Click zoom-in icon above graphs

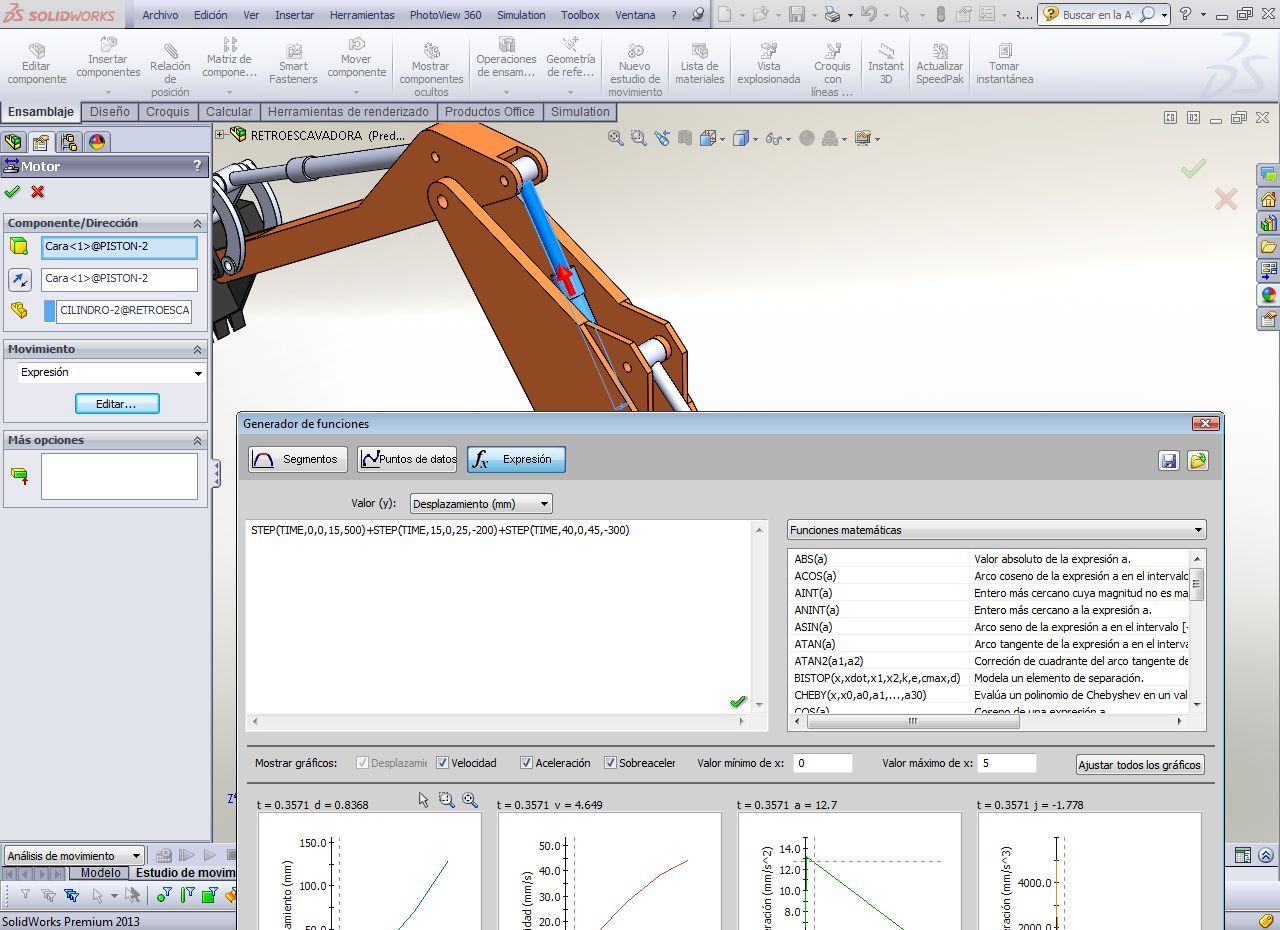[470, 800]
